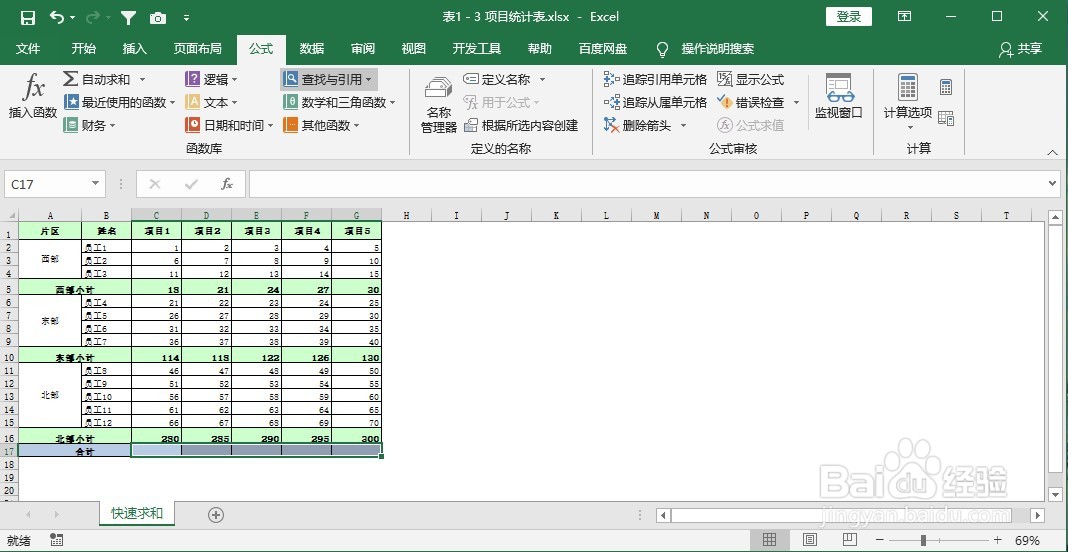
Task: Open the File tab
Action: tap(28, 48)
